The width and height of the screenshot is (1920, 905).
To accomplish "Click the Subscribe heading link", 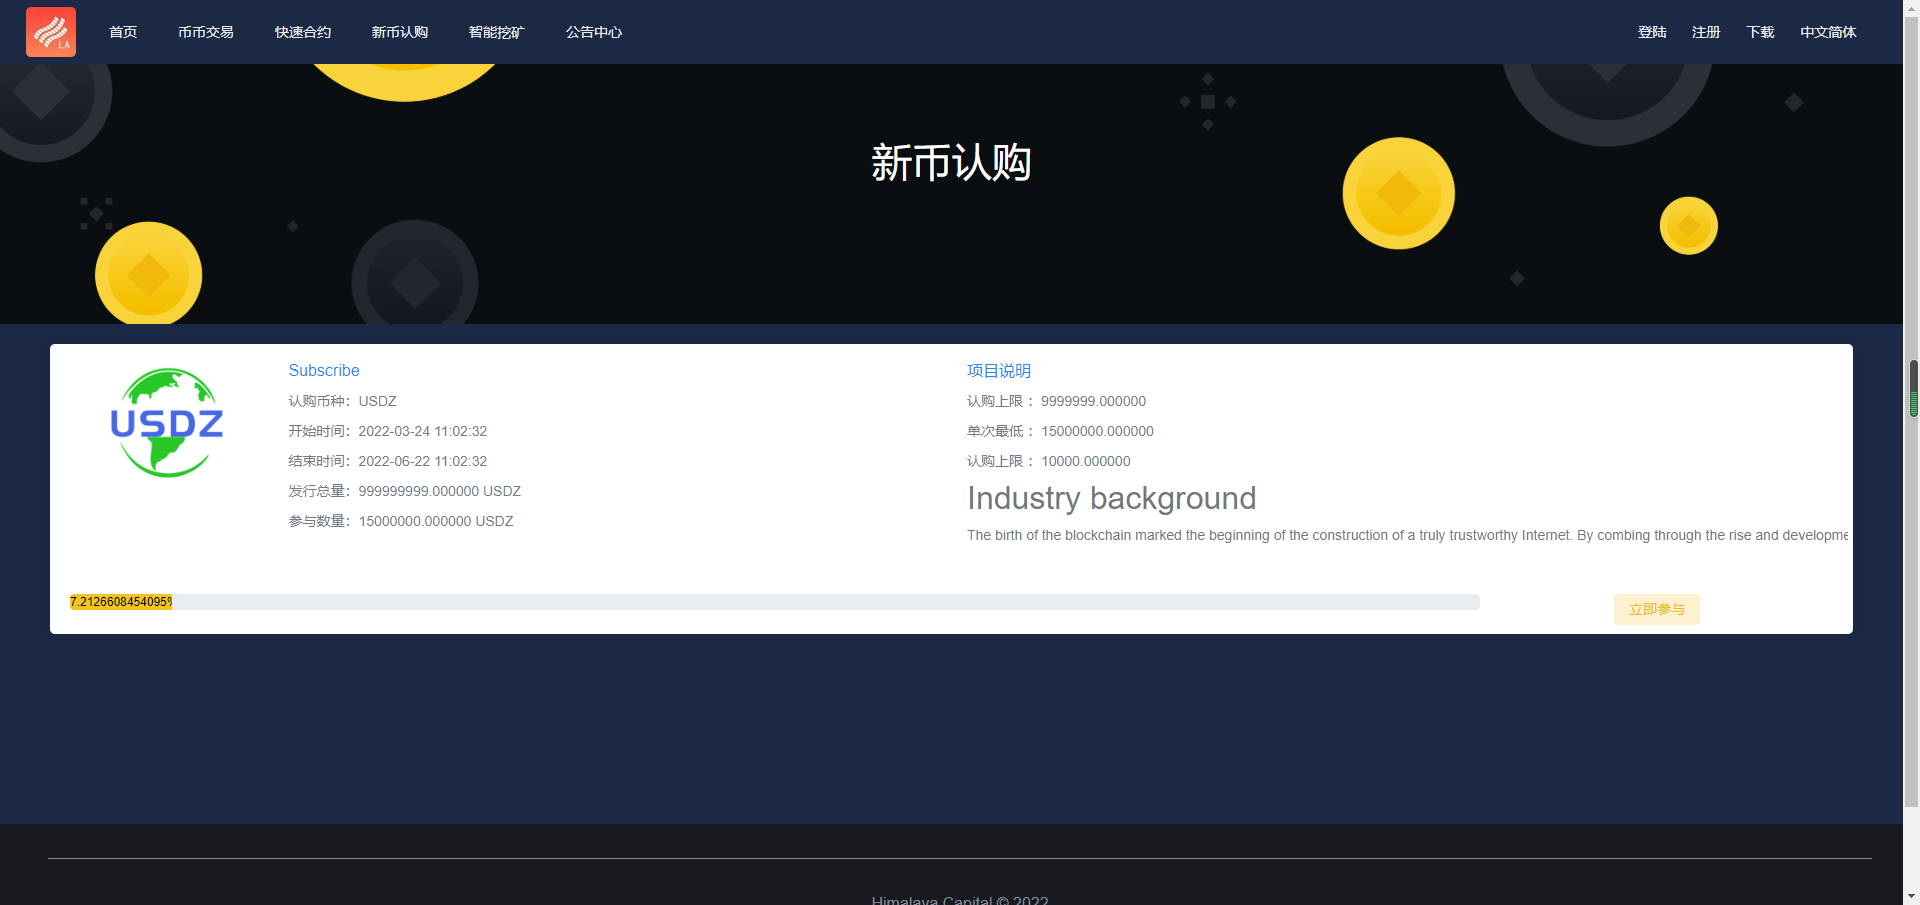I will (x=324, y=370).
